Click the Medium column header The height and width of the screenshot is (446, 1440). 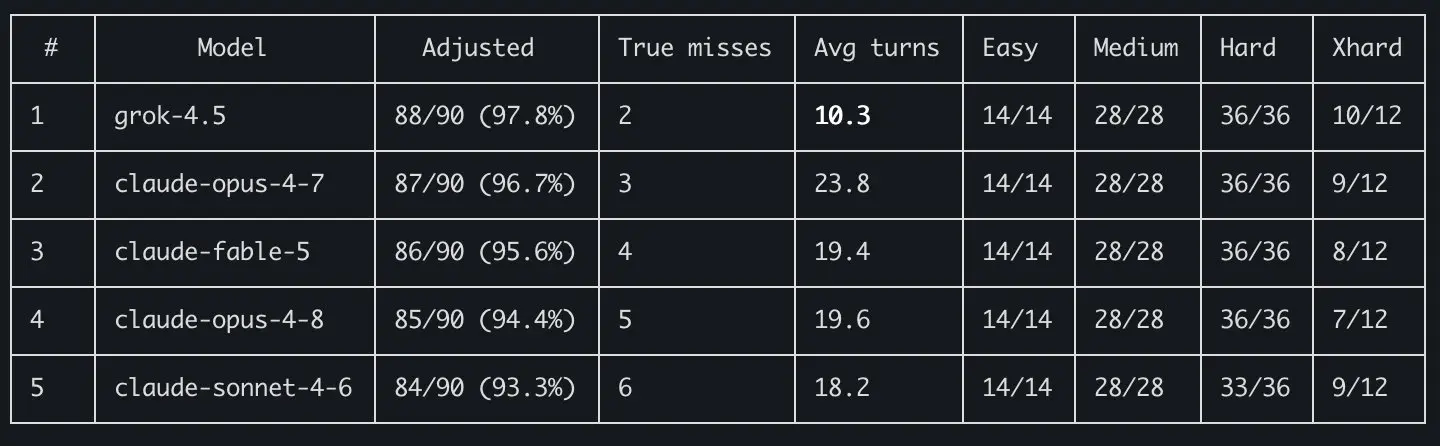click(1136, 47)
